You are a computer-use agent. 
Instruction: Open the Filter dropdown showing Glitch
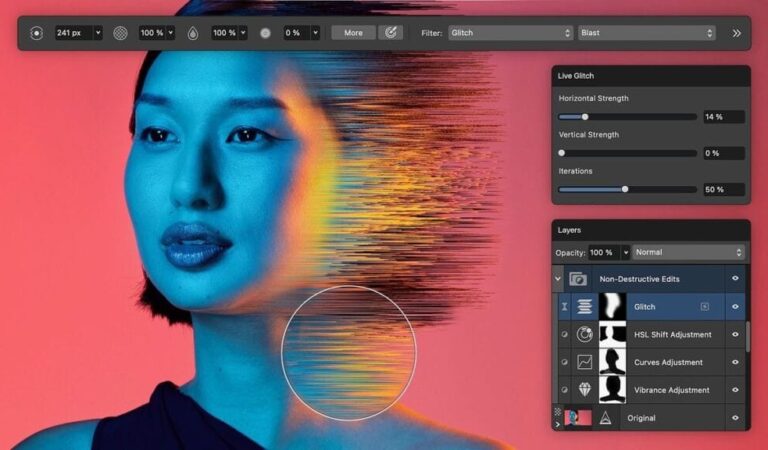click(510, 33)
